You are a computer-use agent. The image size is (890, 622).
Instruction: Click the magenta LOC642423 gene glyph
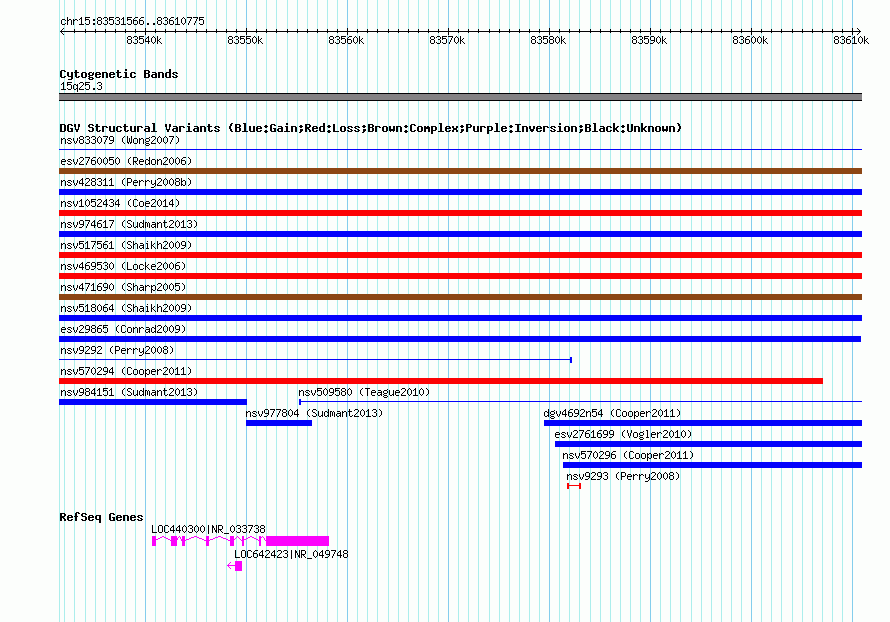click(x=235, y=566)
